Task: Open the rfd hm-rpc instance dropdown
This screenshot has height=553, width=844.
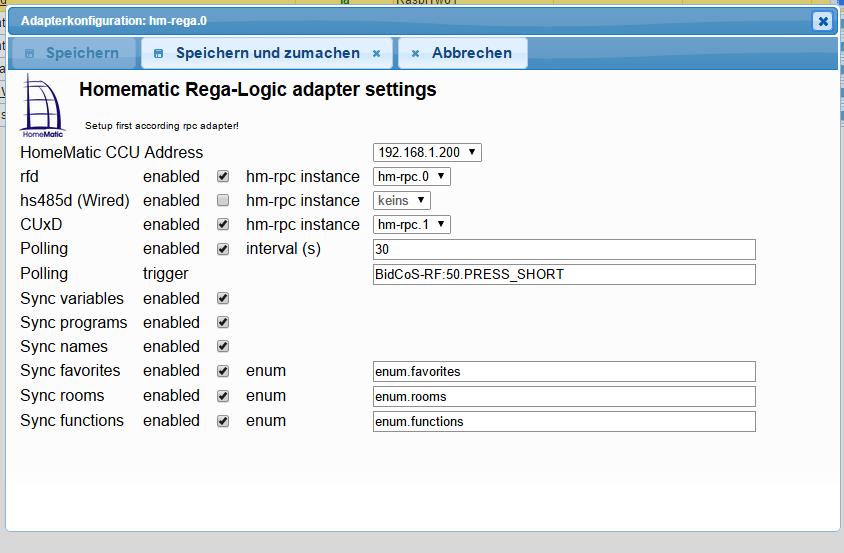Action: (x=411, y=177)
